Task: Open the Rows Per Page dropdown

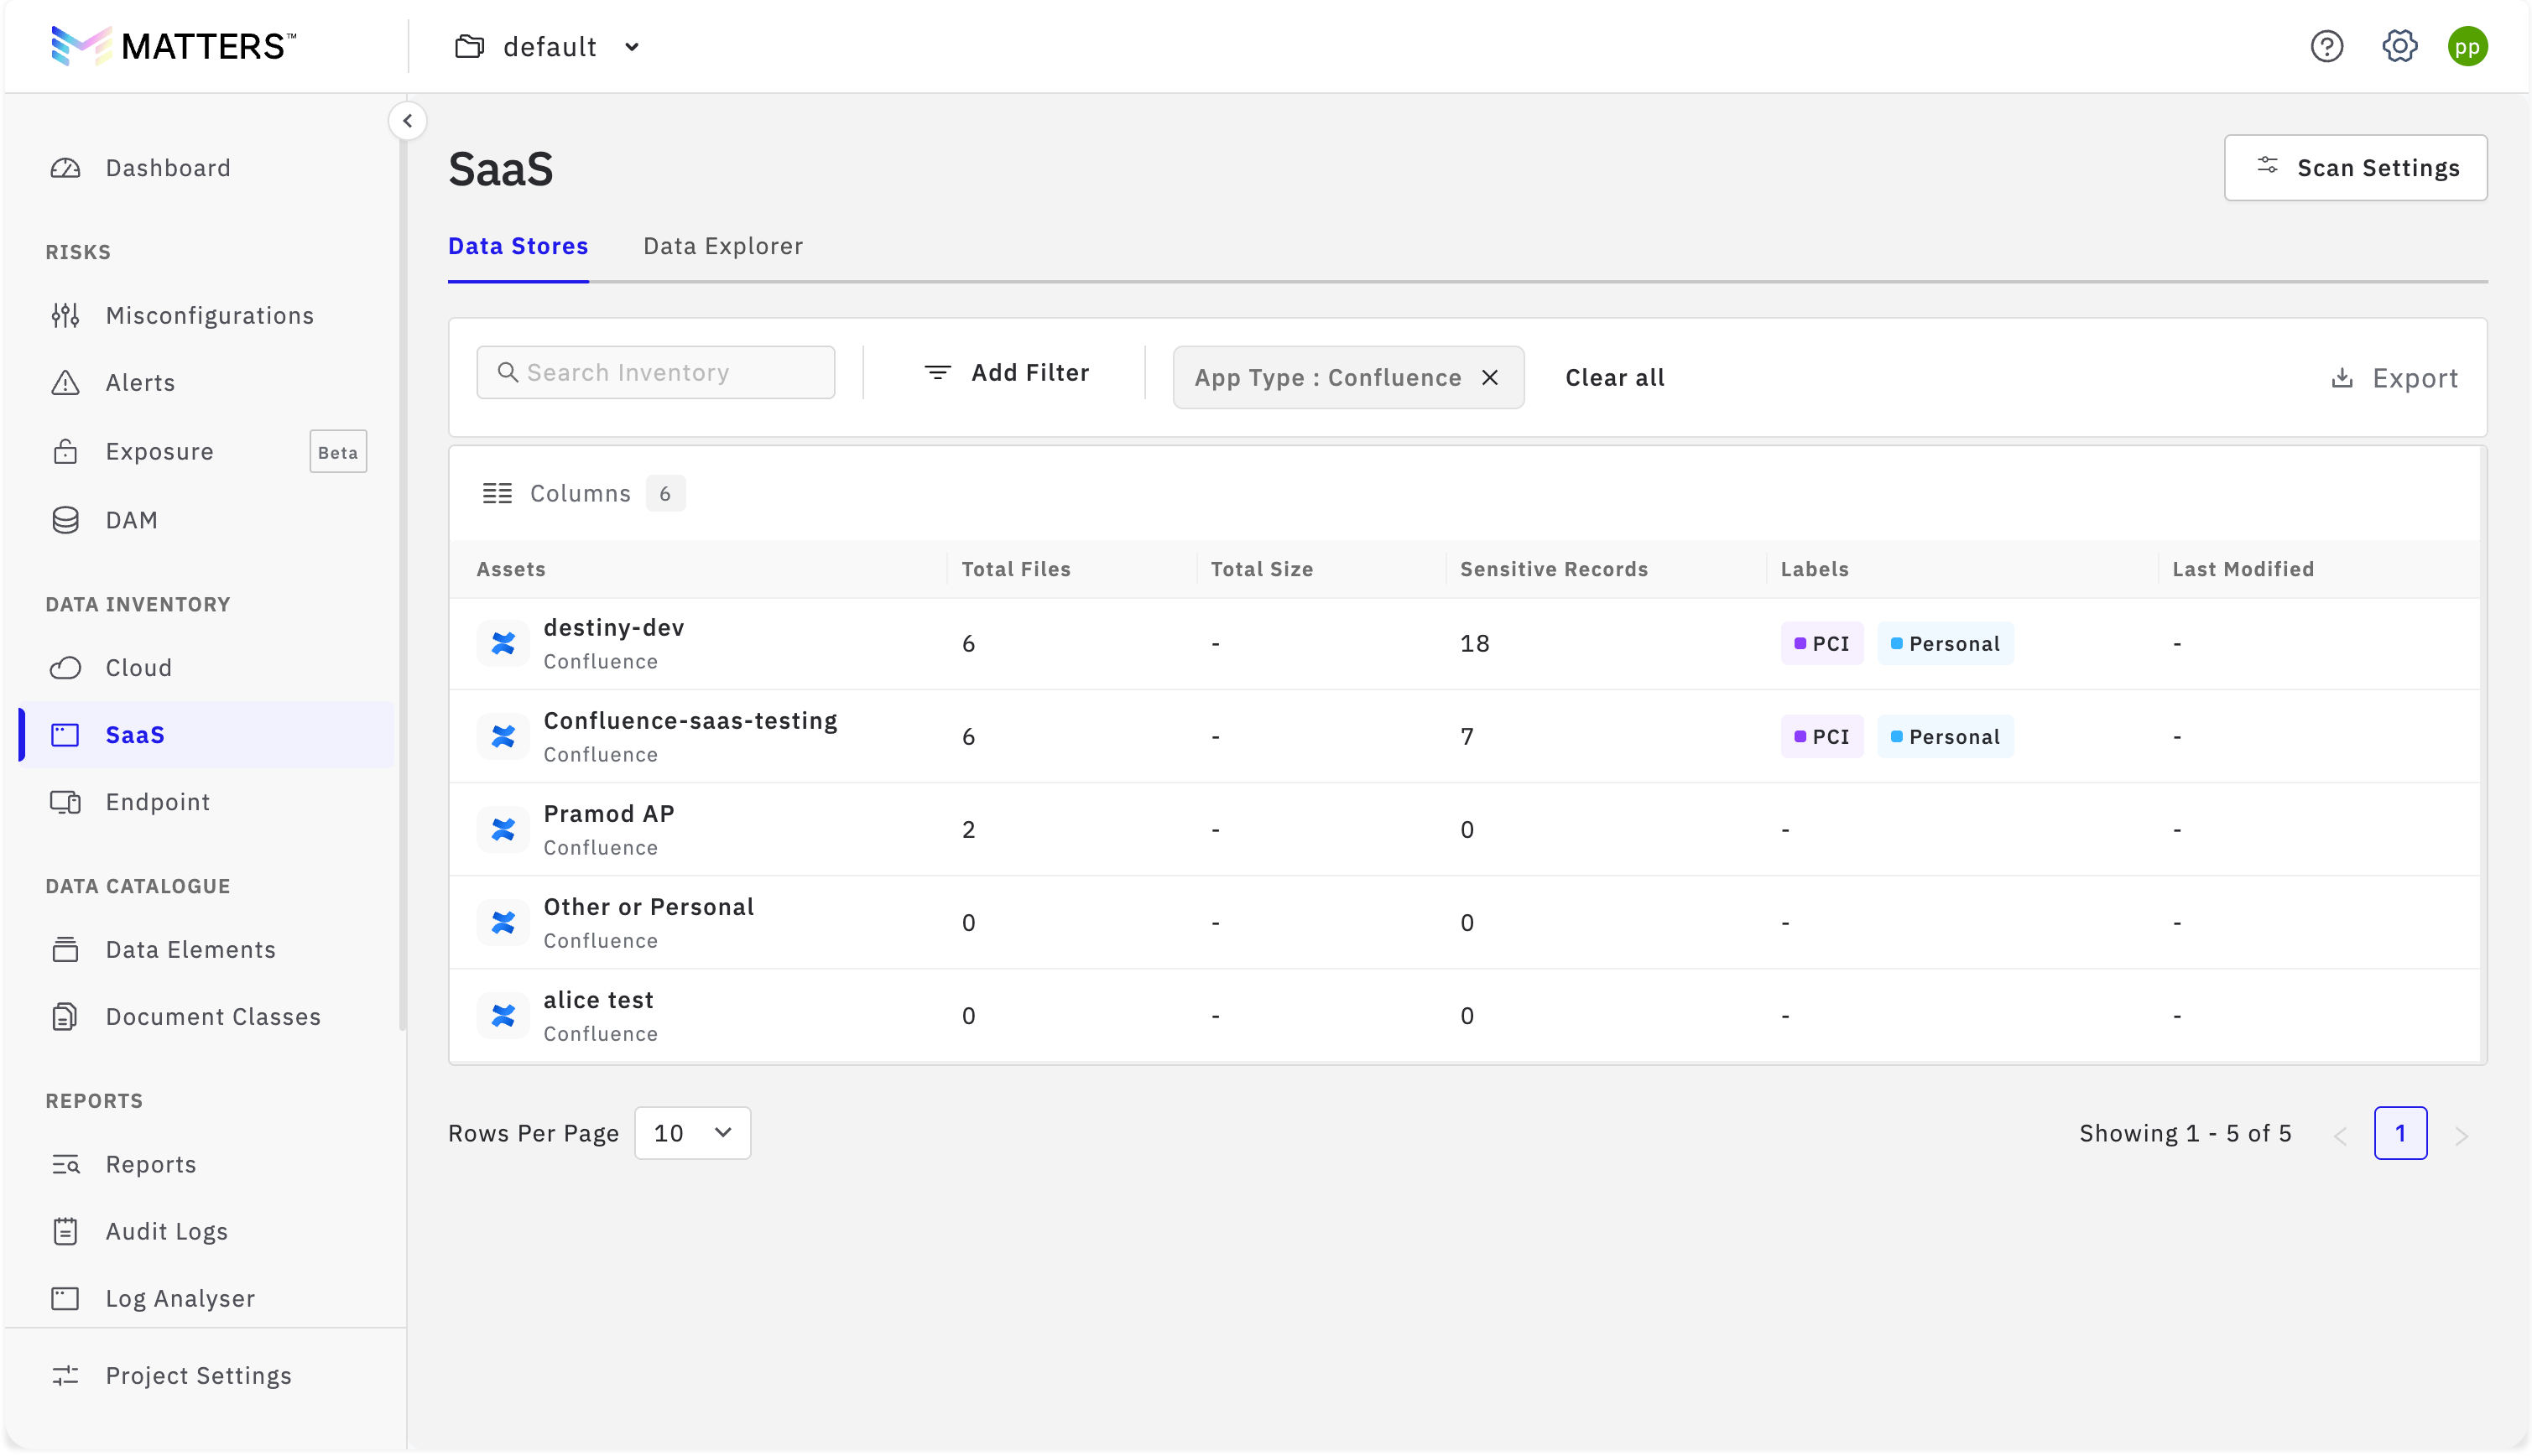Action: (x=692, y=1134)
